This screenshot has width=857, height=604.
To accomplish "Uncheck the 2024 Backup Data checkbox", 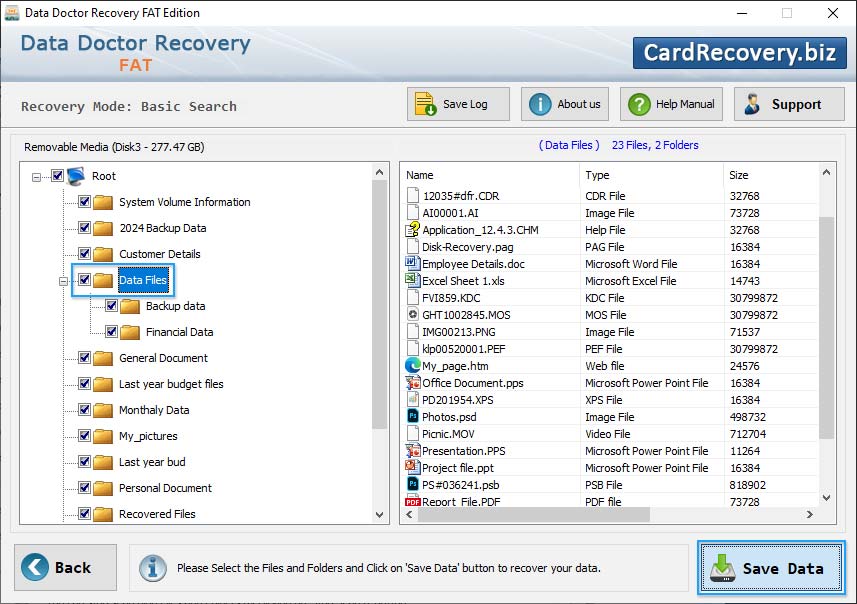I will coord(84,227).
